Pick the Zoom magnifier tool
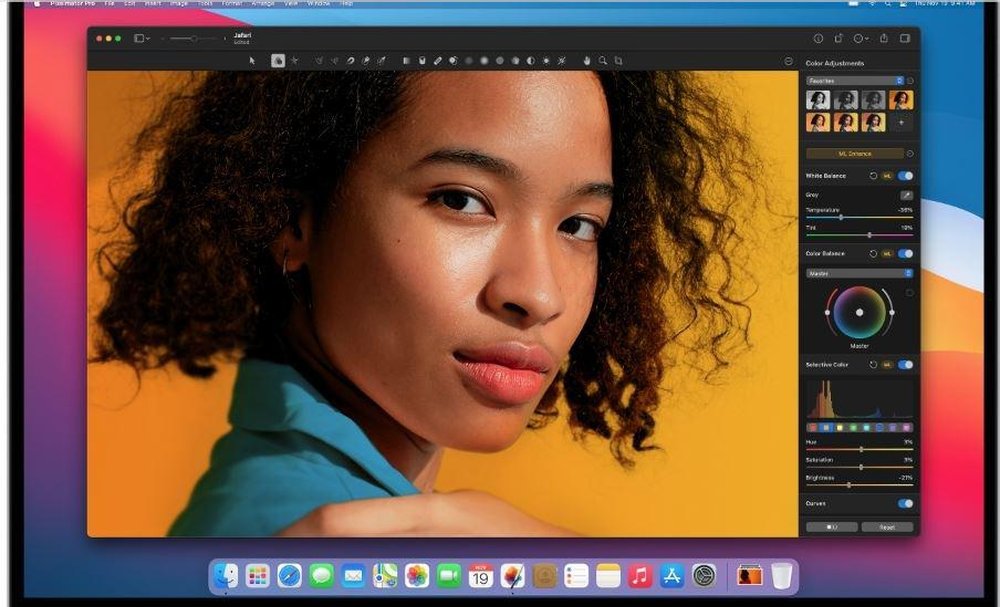 click(x=601, y=61)
